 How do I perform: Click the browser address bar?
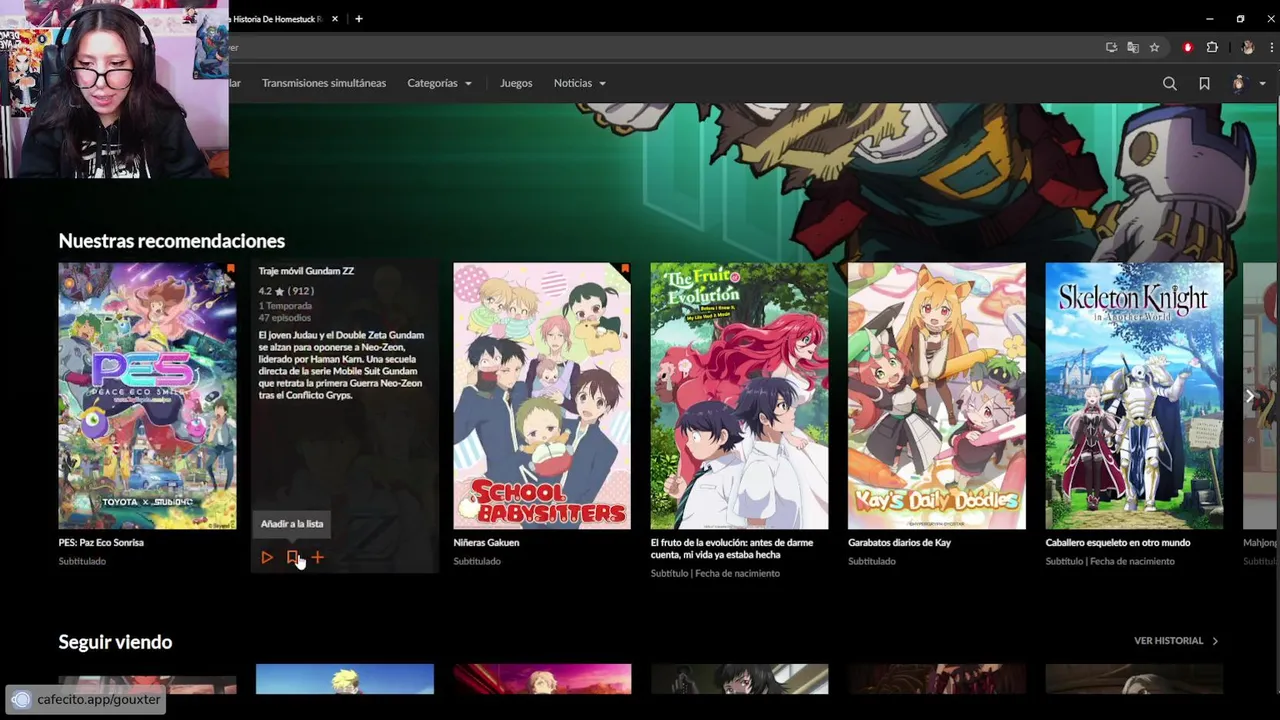point(660,47)
